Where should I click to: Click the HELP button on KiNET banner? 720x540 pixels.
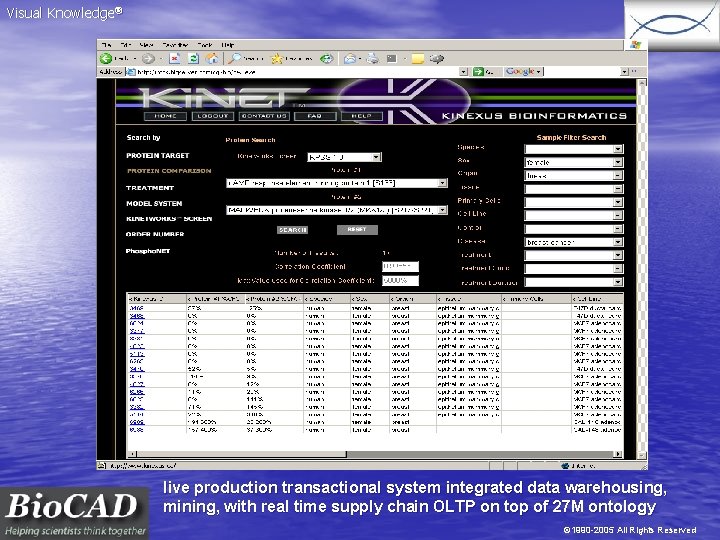[x=361, y=116]
